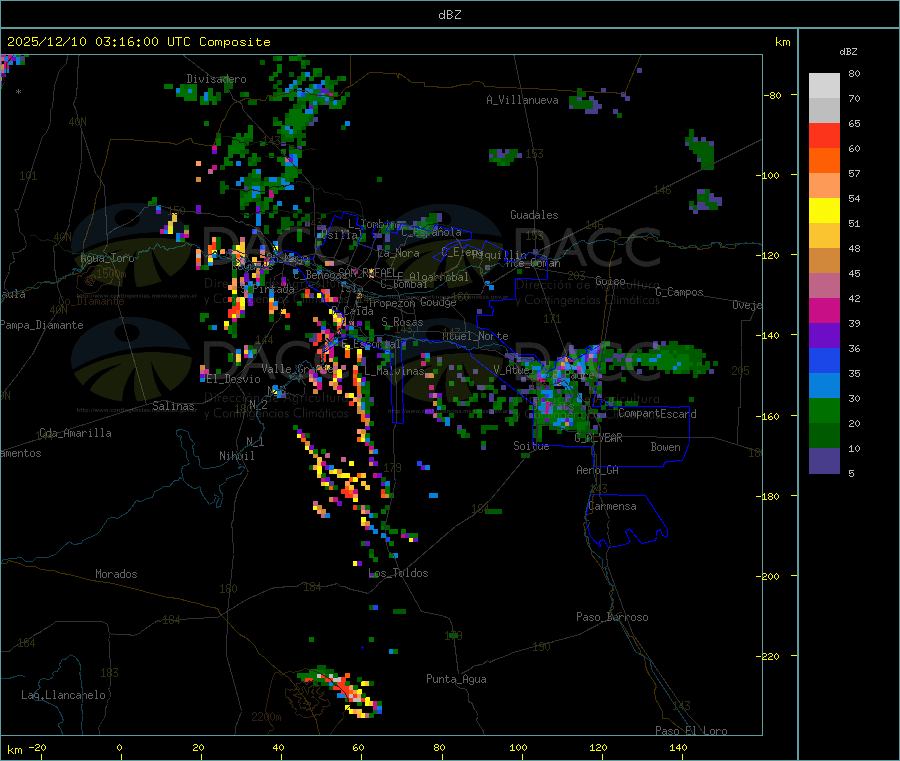Click the Pampa_Diamante label
Screen dimensions: 900x761
[x=42, y=325]
